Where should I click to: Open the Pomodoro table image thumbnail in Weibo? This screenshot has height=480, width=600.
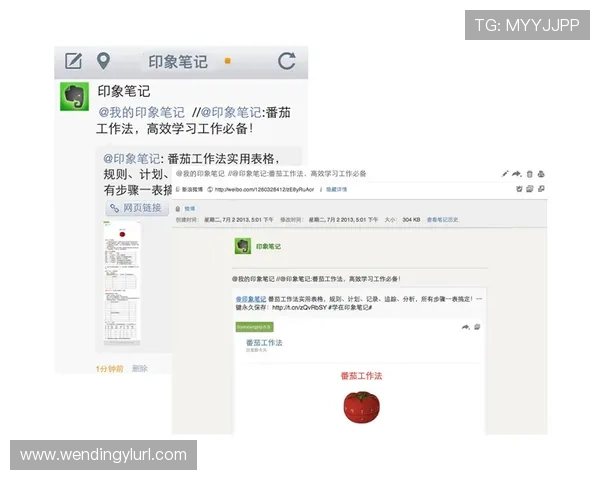[122, 283]
